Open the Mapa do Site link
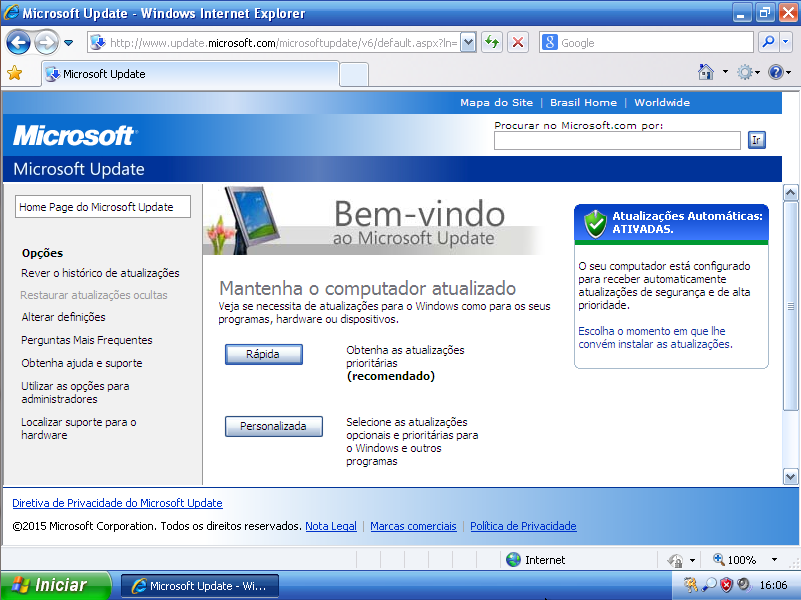 (496, 103)
